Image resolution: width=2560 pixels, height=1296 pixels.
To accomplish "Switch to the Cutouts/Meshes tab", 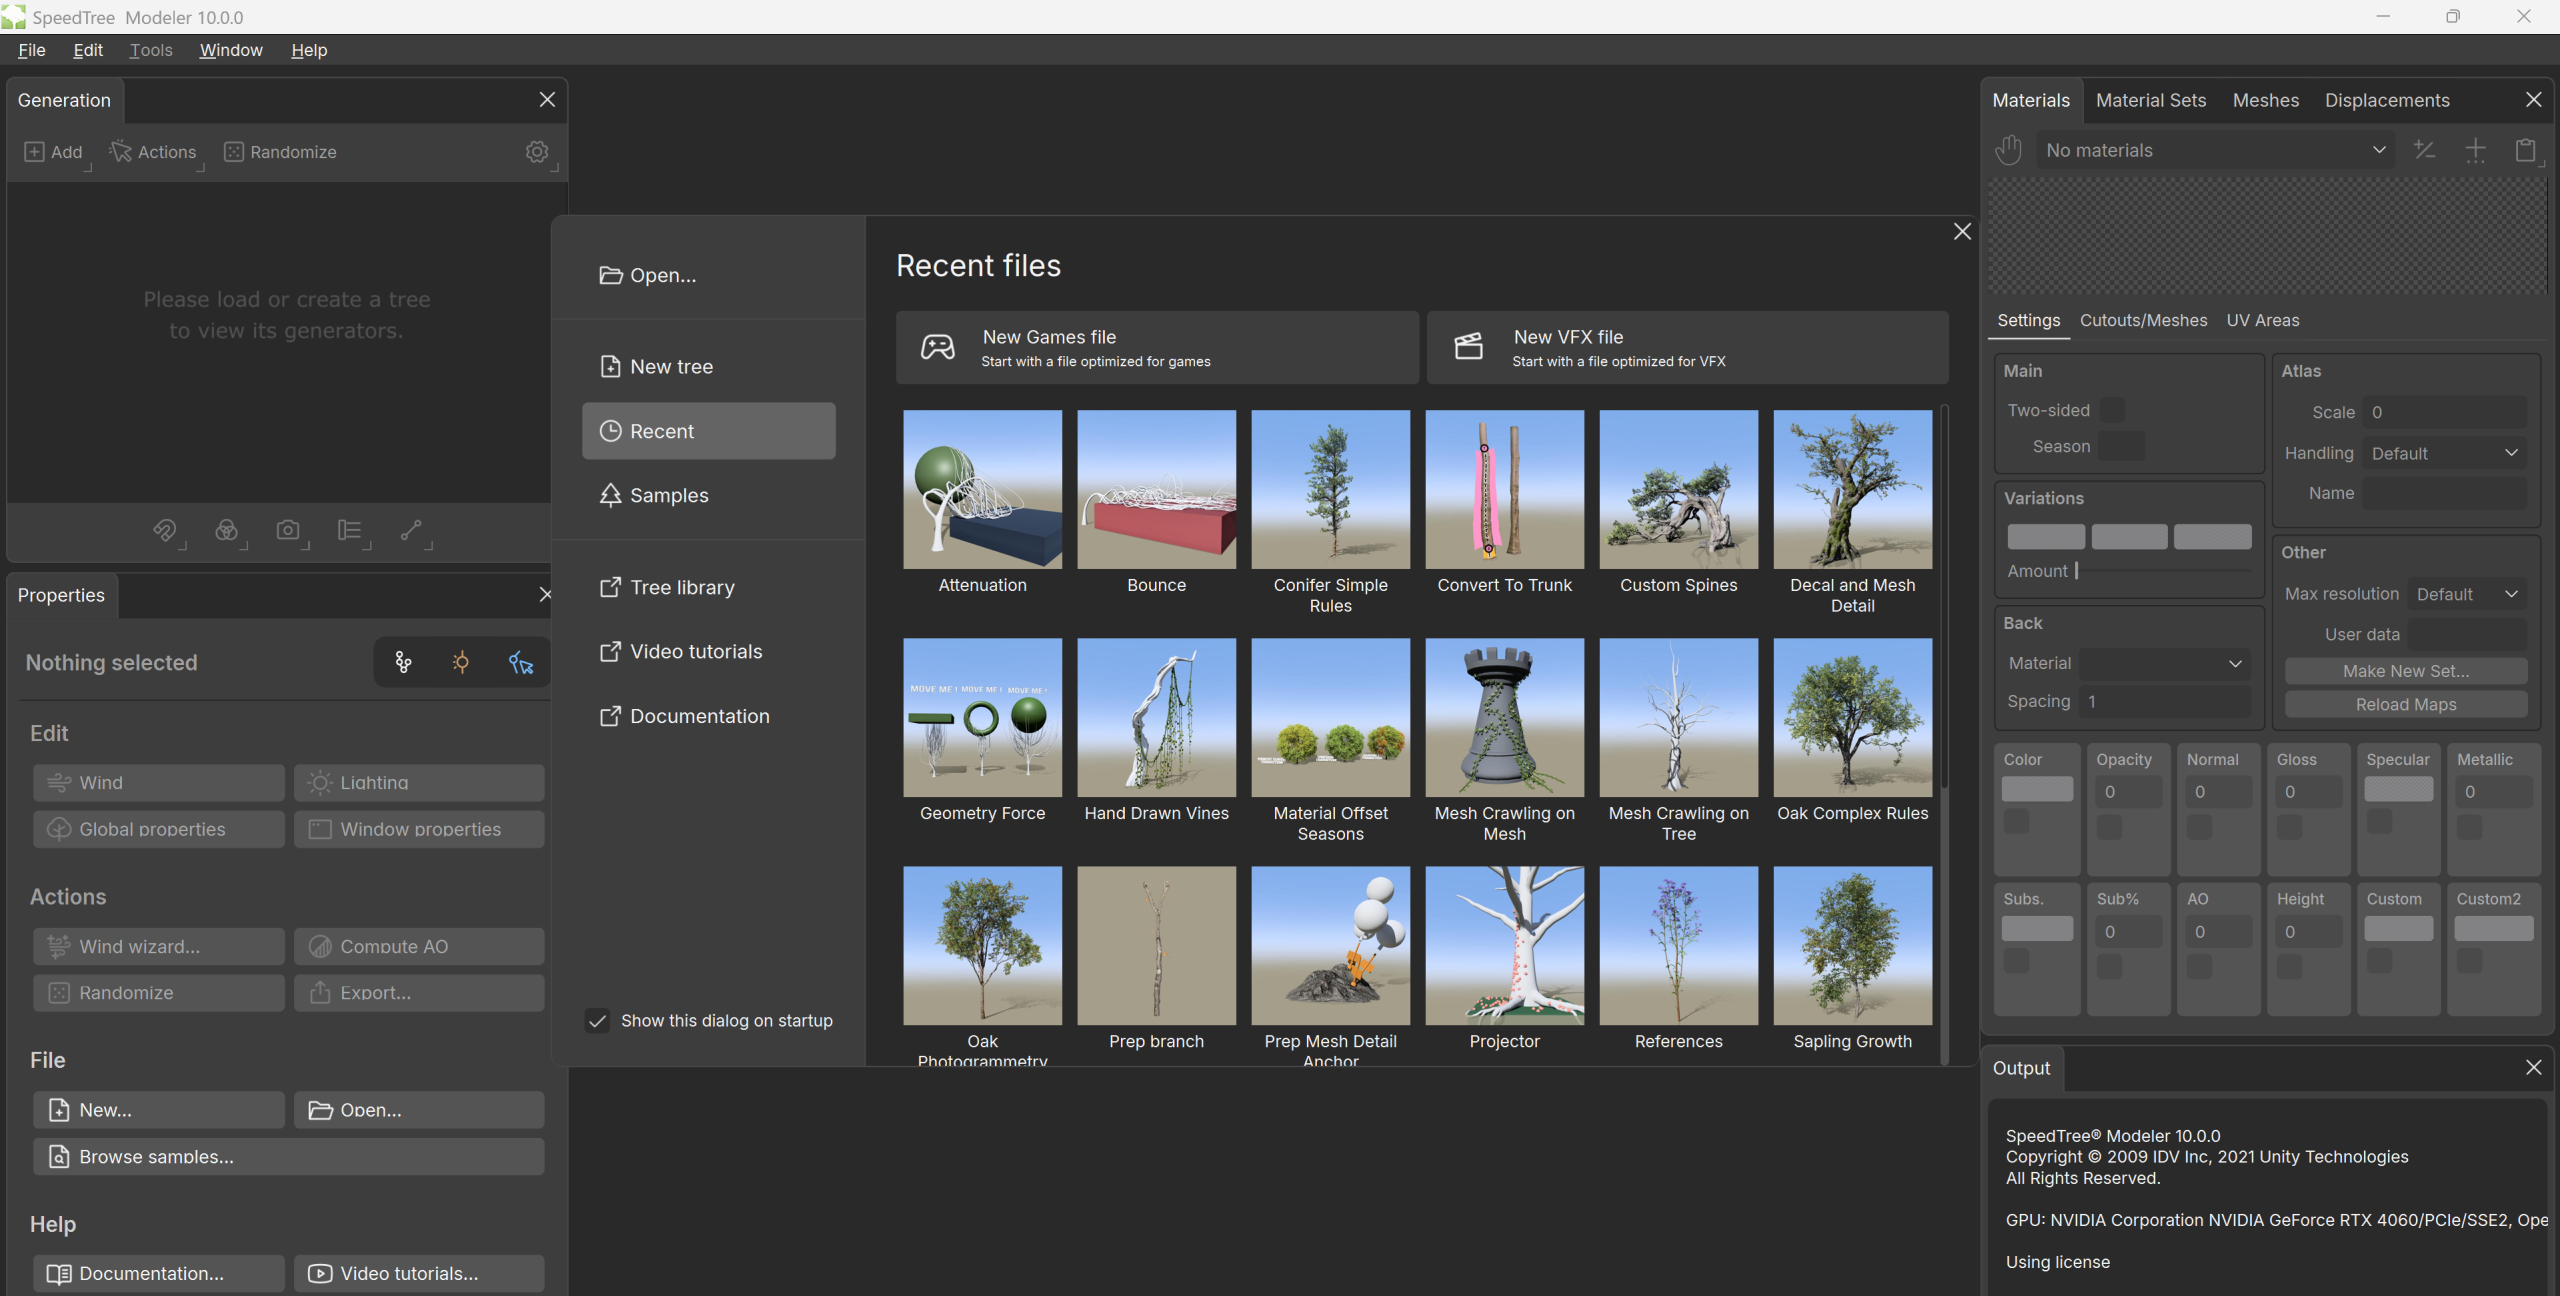I will [x=2143, y=320].
